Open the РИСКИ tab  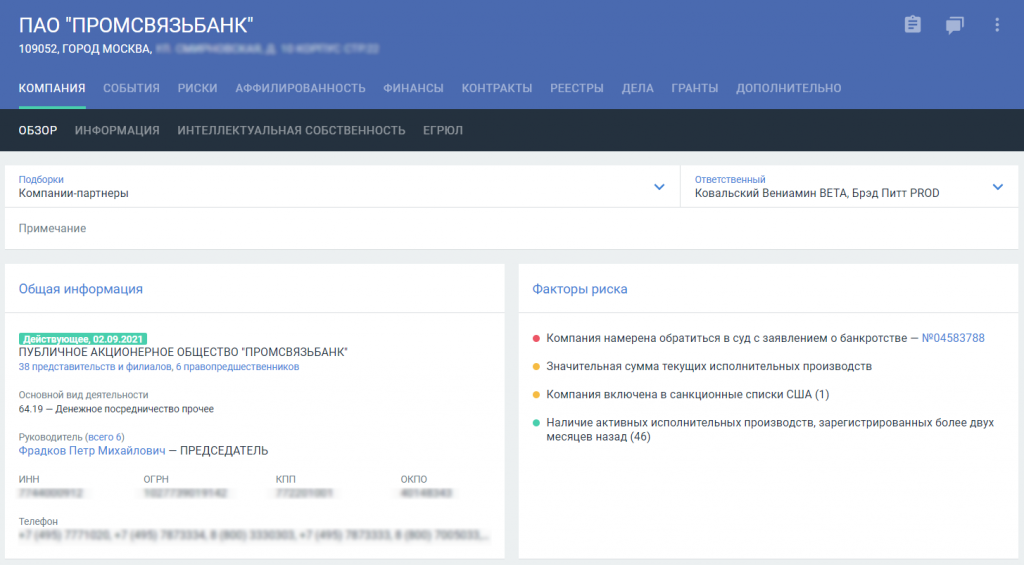coord(197,88)
